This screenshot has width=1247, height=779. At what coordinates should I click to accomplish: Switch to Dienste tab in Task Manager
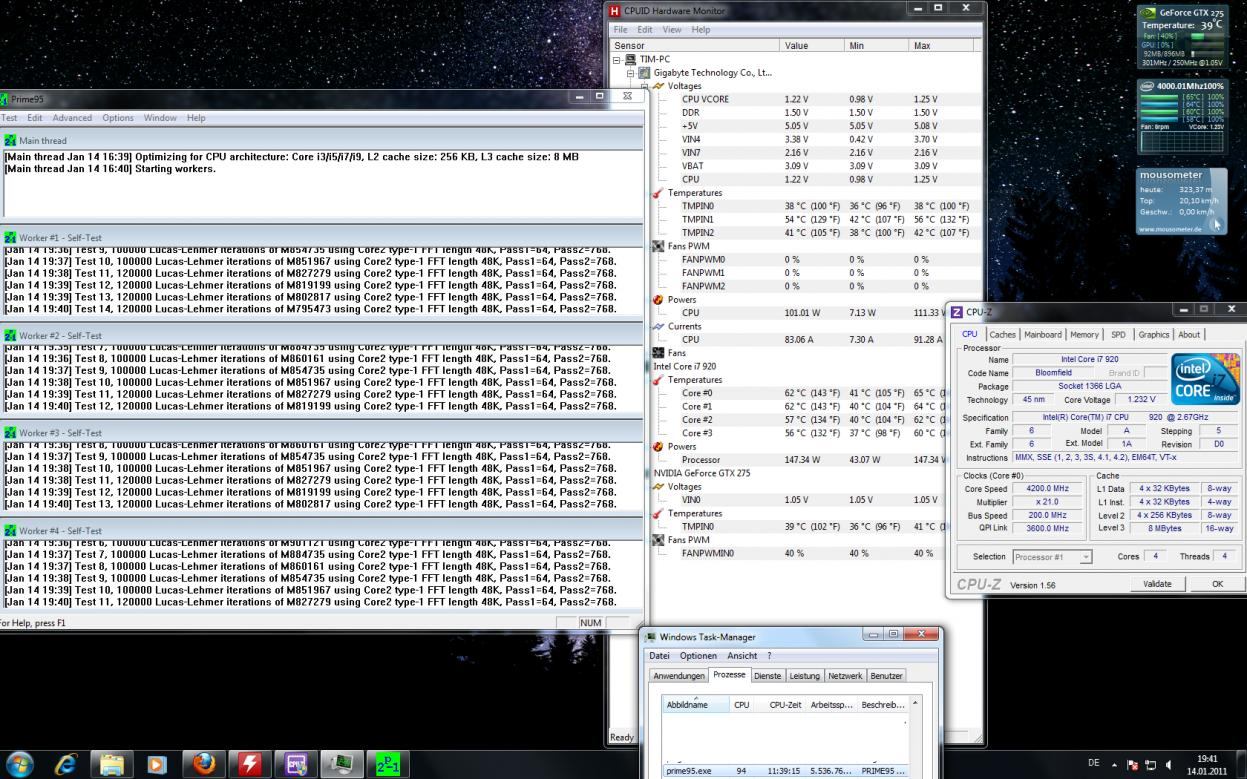768,676
